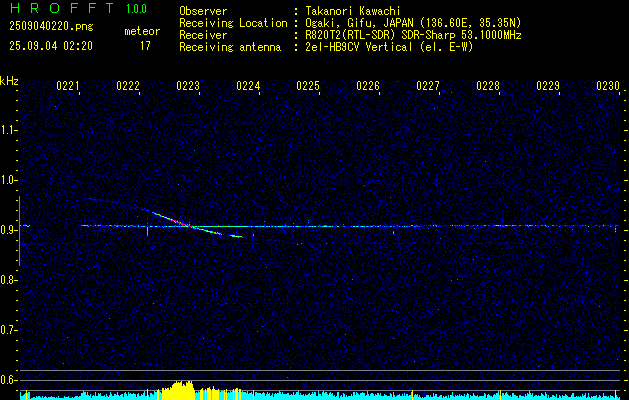Viewport: 629px width, 400px height.
Task: Click the file name 2509040220.png
Action: click(51, 27)
